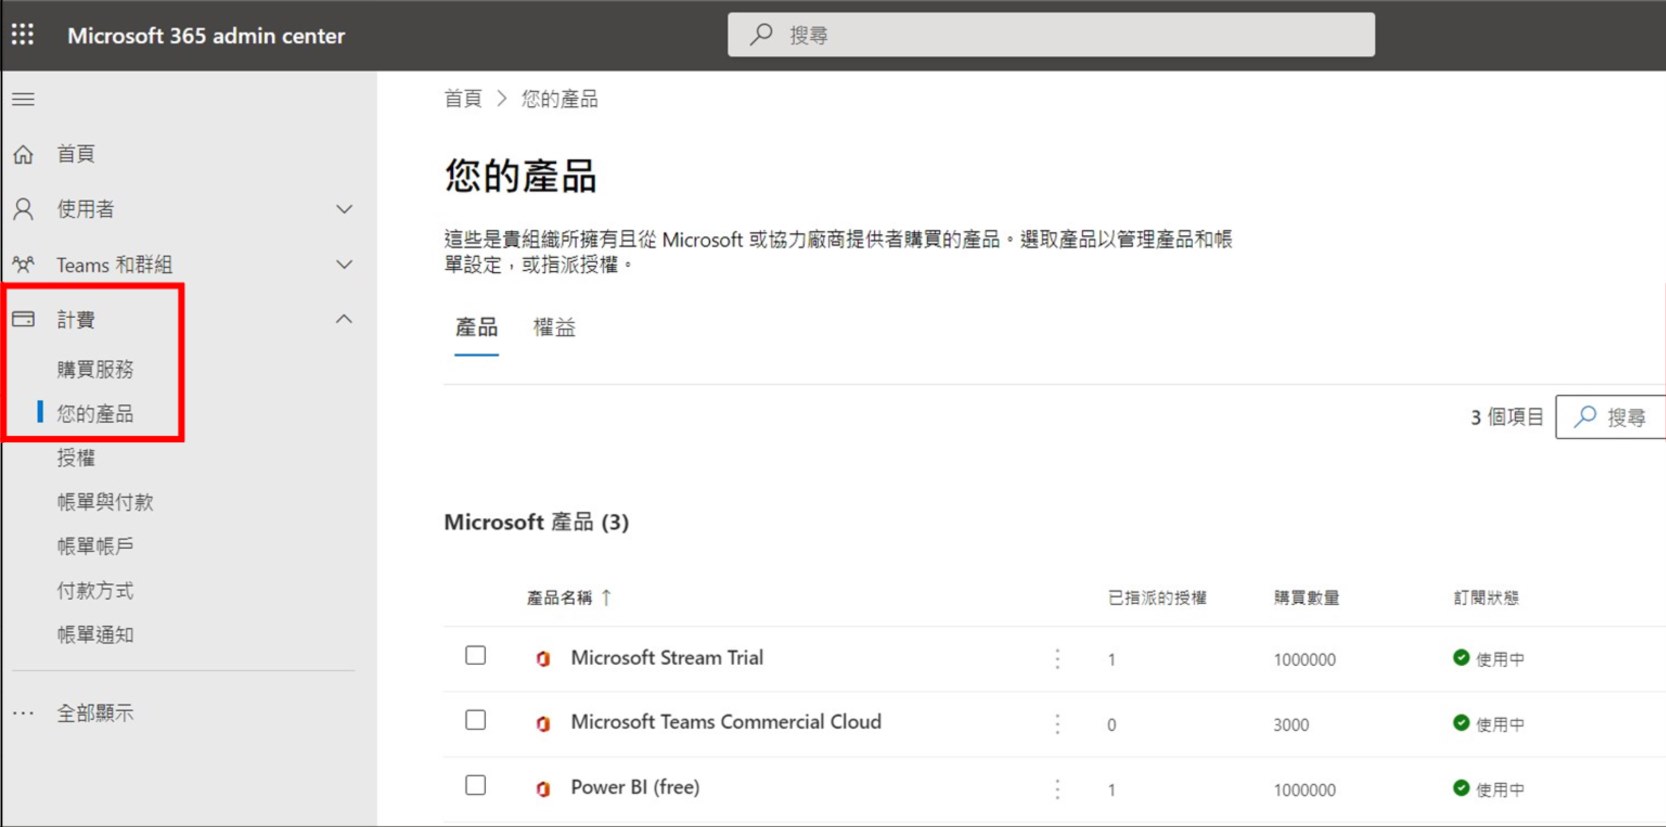Click green status check for Power BI (free)
The width and height of the screenshot is (1666, 827).
(1461, 788)
